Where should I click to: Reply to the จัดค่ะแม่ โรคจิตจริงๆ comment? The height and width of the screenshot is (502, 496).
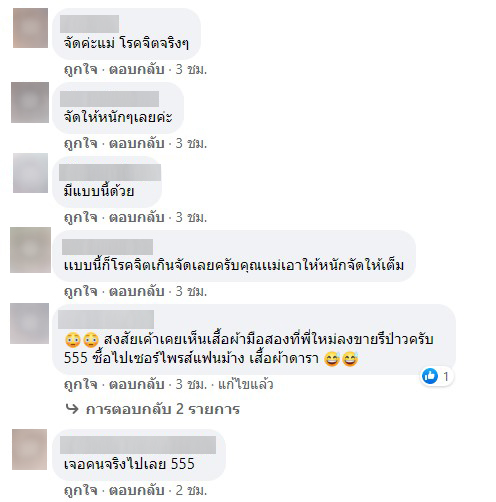(137, 69)
